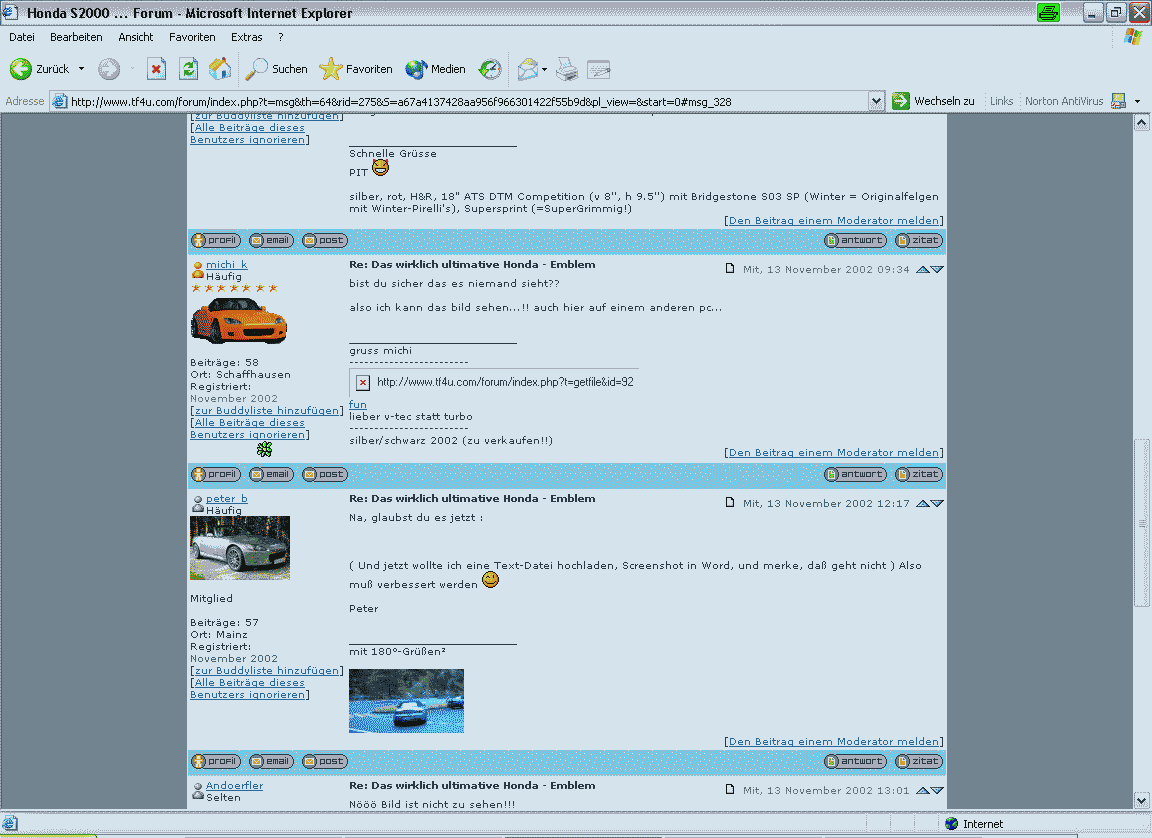Open the Zurück history dropdown arrow
The width and height of the screenshot is (1152, 838).
tap(81, 70)
